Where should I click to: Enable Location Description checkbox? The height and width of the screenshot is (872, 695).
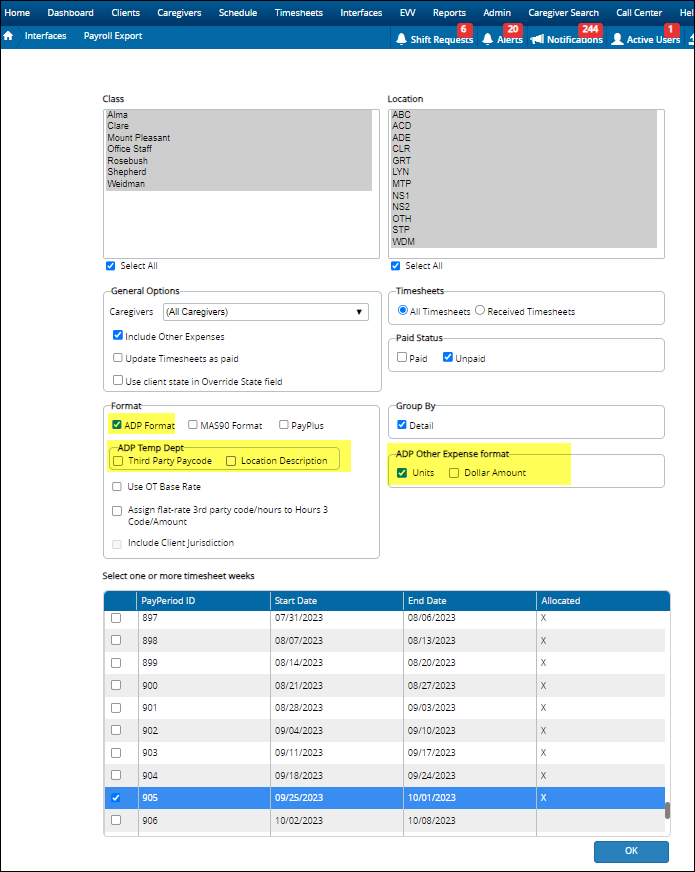pos(231,461)
